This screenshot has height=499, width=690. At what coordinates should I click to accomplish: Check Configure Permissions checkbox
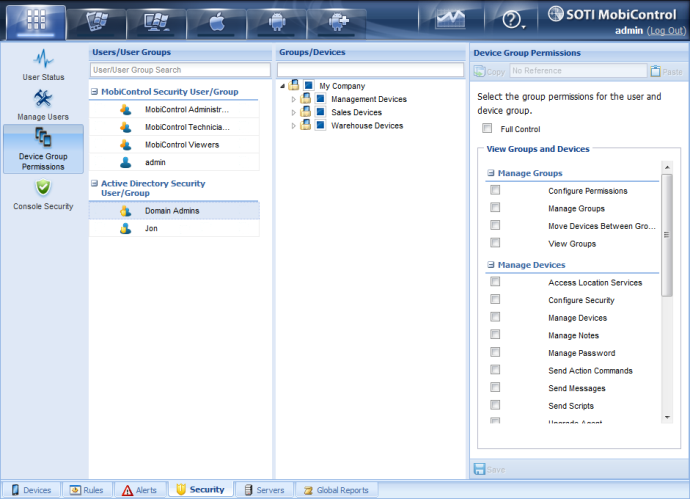[x=495, y=190]
